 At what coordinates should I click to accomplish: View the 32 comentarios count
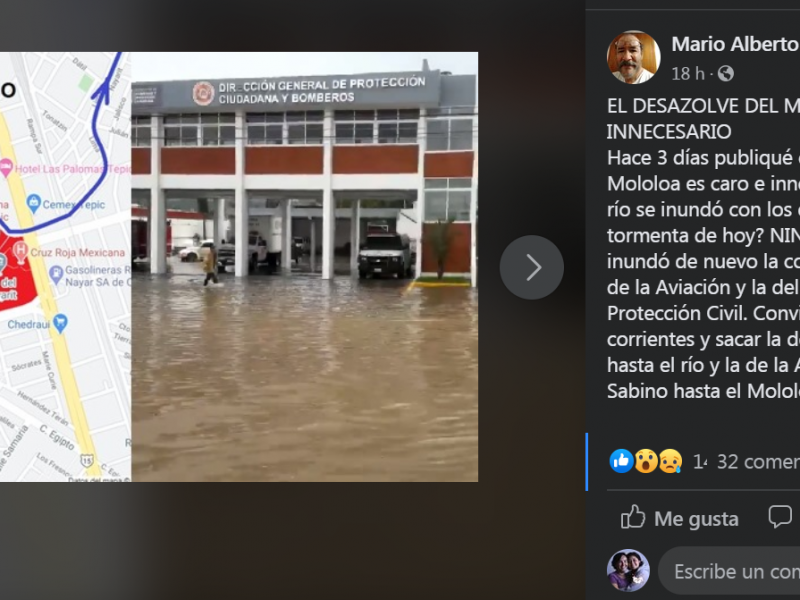(758, 462)
